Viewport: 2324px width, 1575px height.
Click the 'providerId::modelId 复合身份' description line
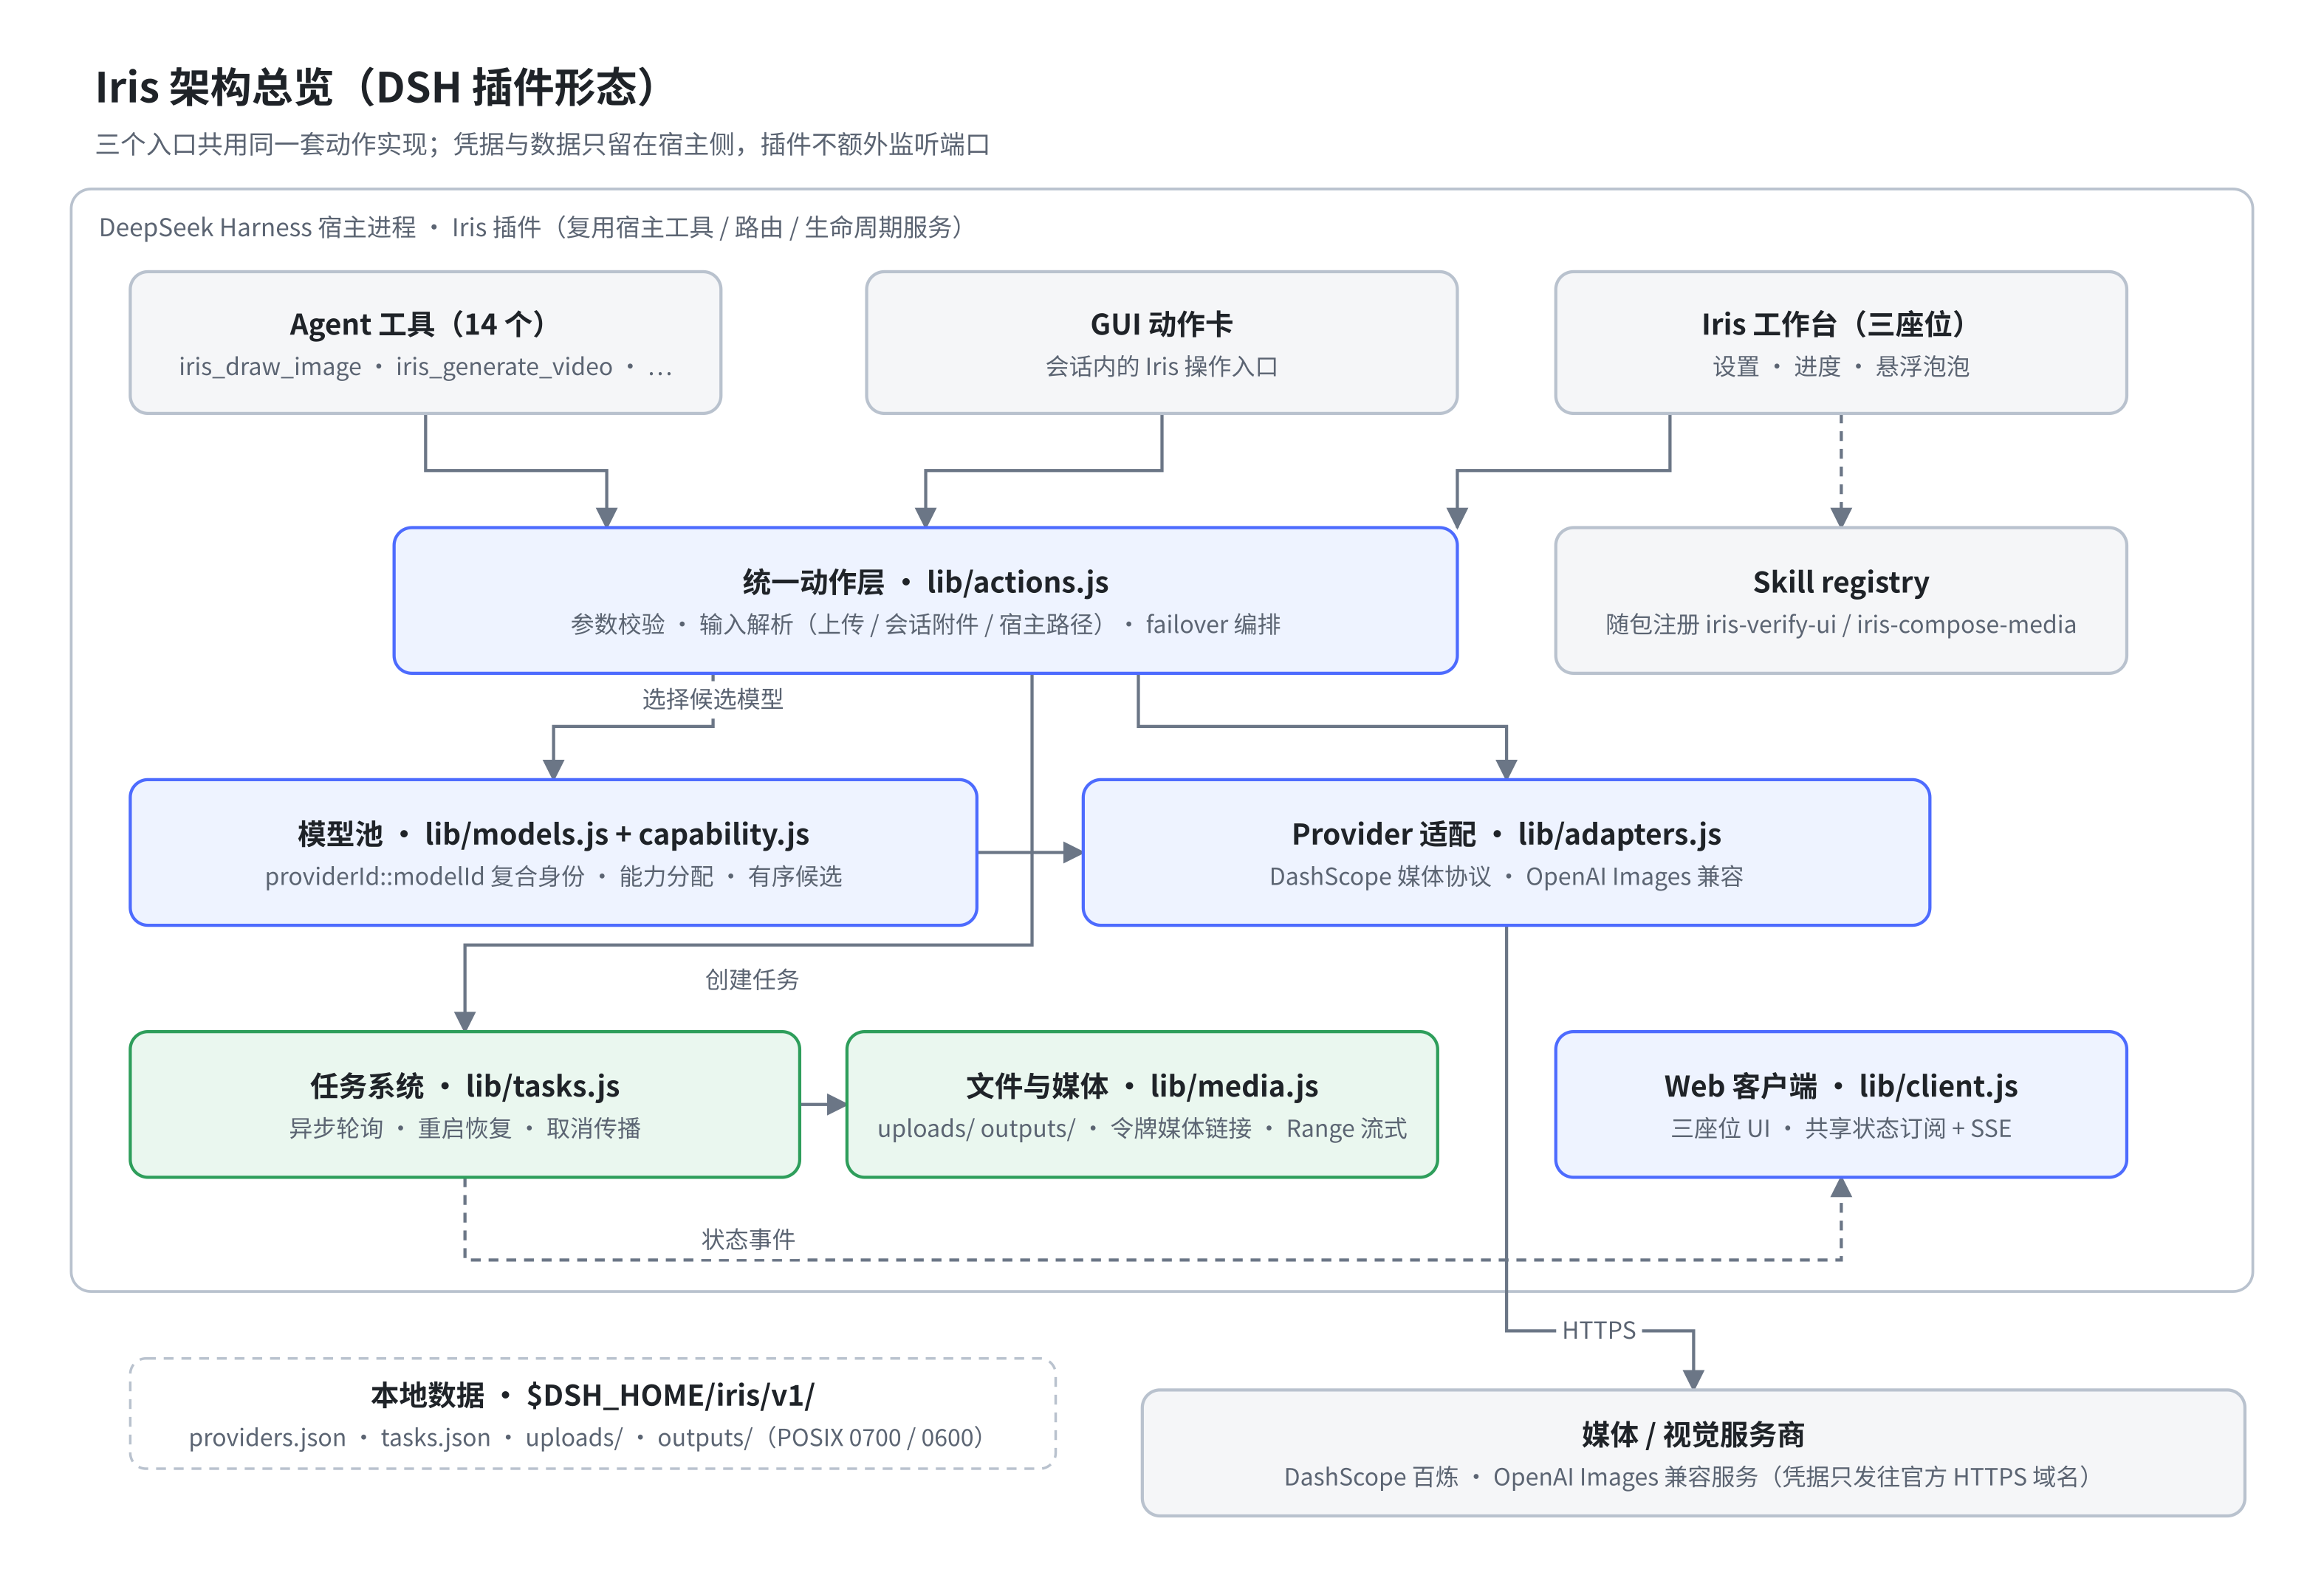(553, 877)
